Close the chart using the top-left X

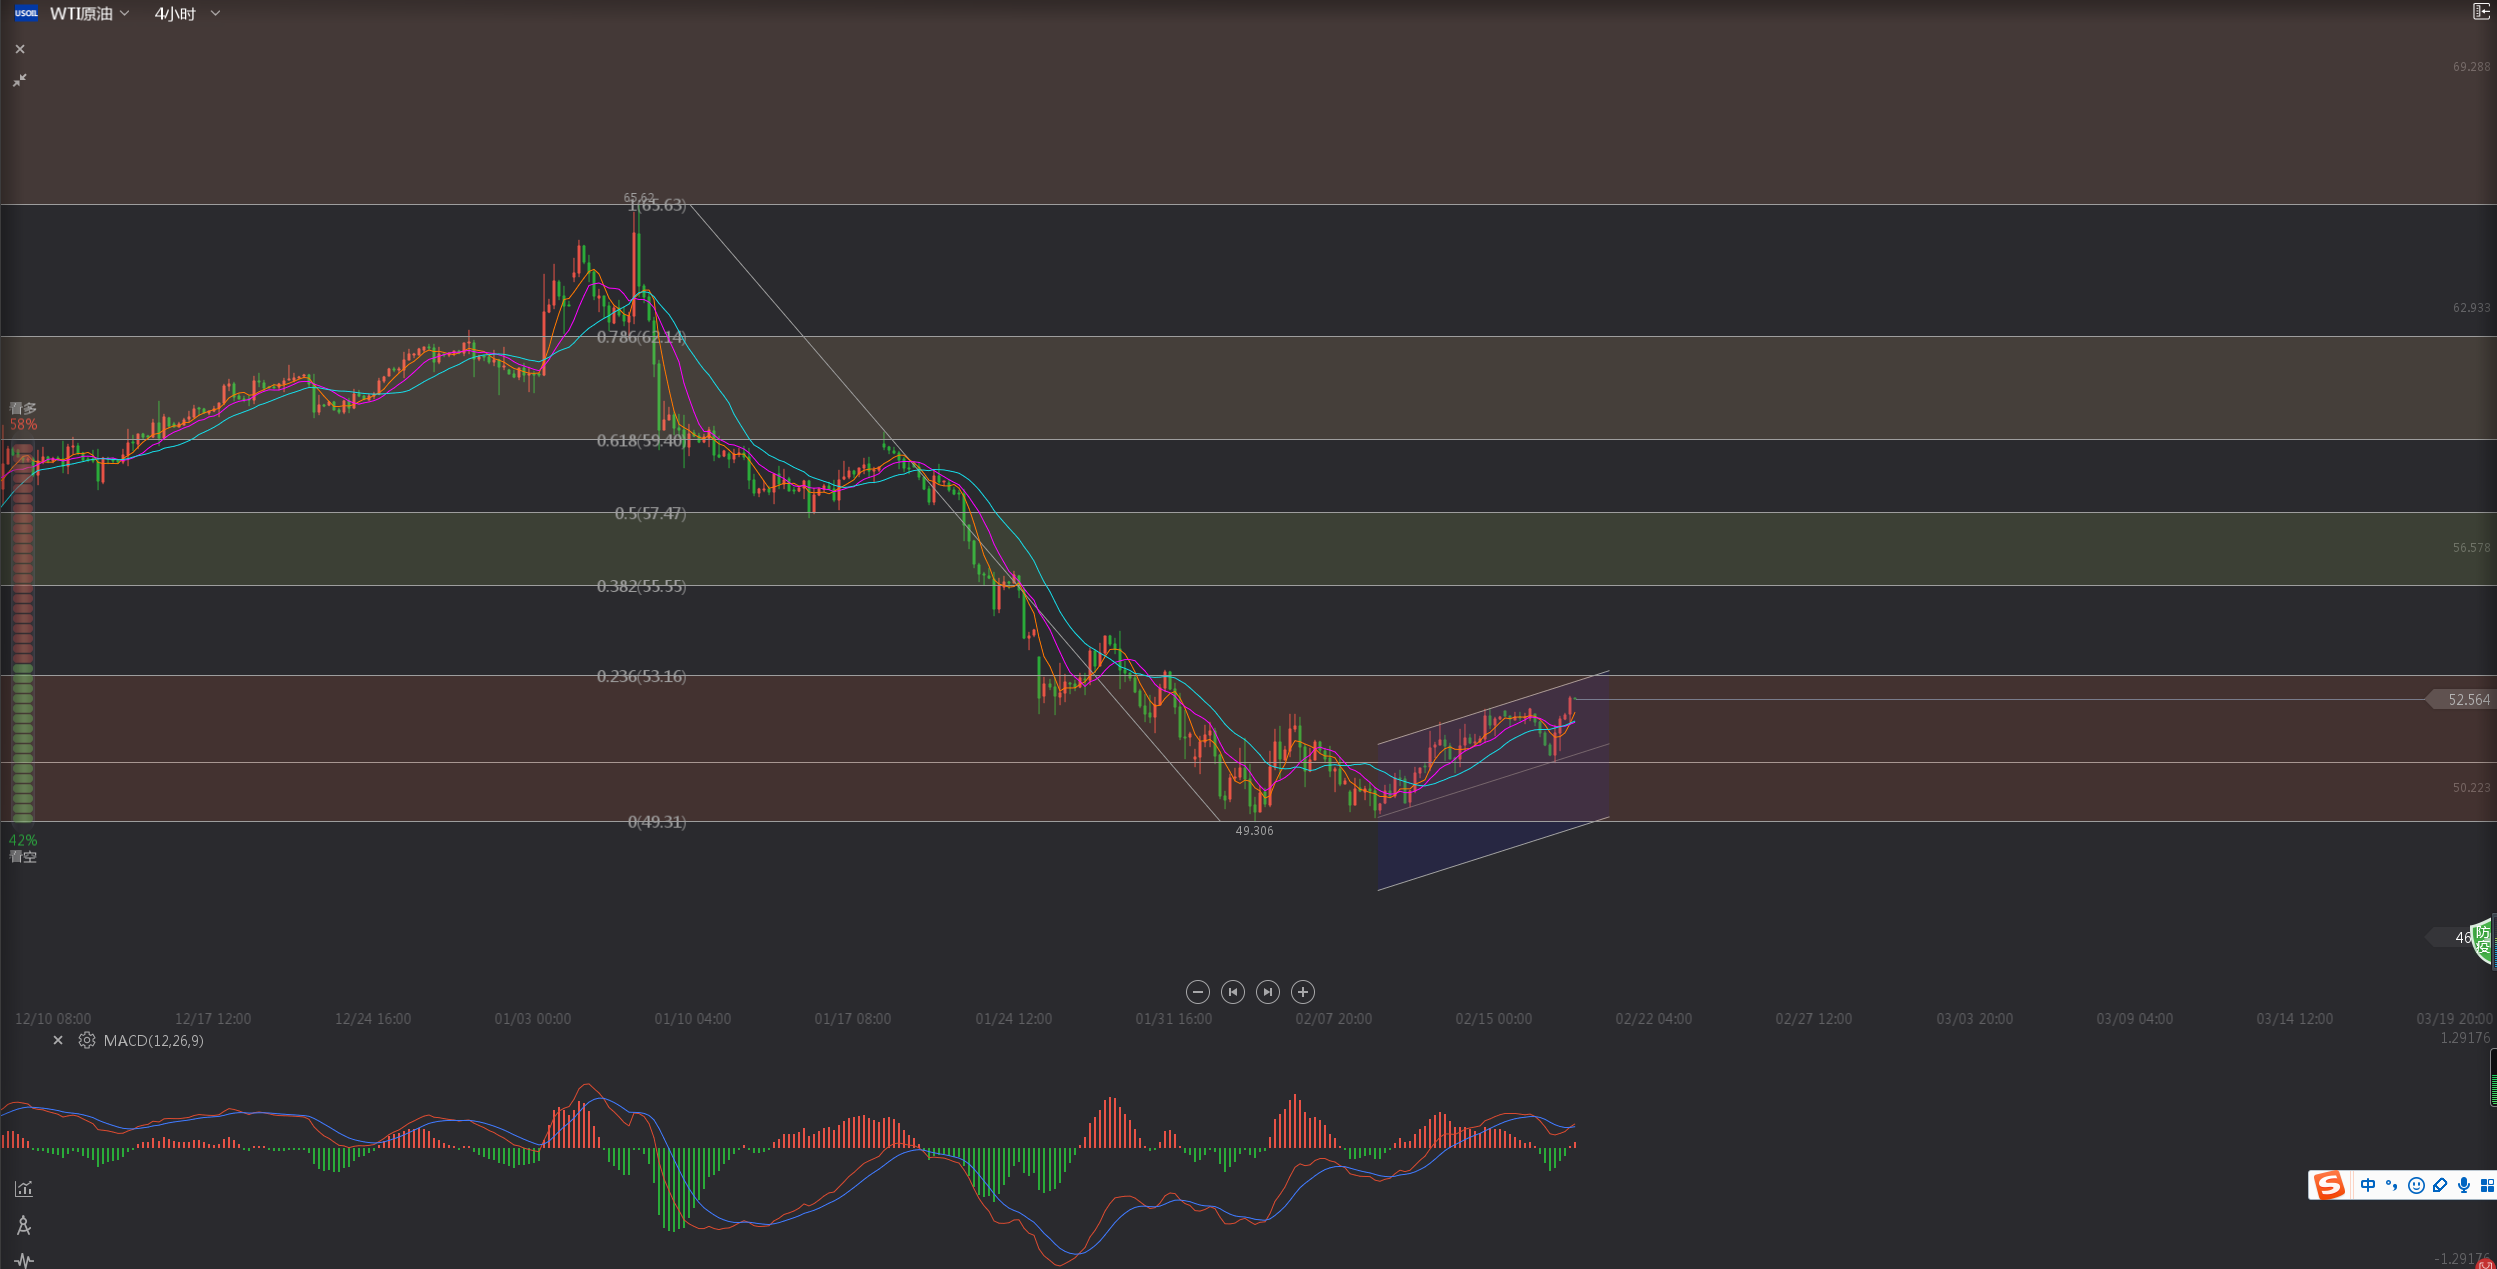20,49
